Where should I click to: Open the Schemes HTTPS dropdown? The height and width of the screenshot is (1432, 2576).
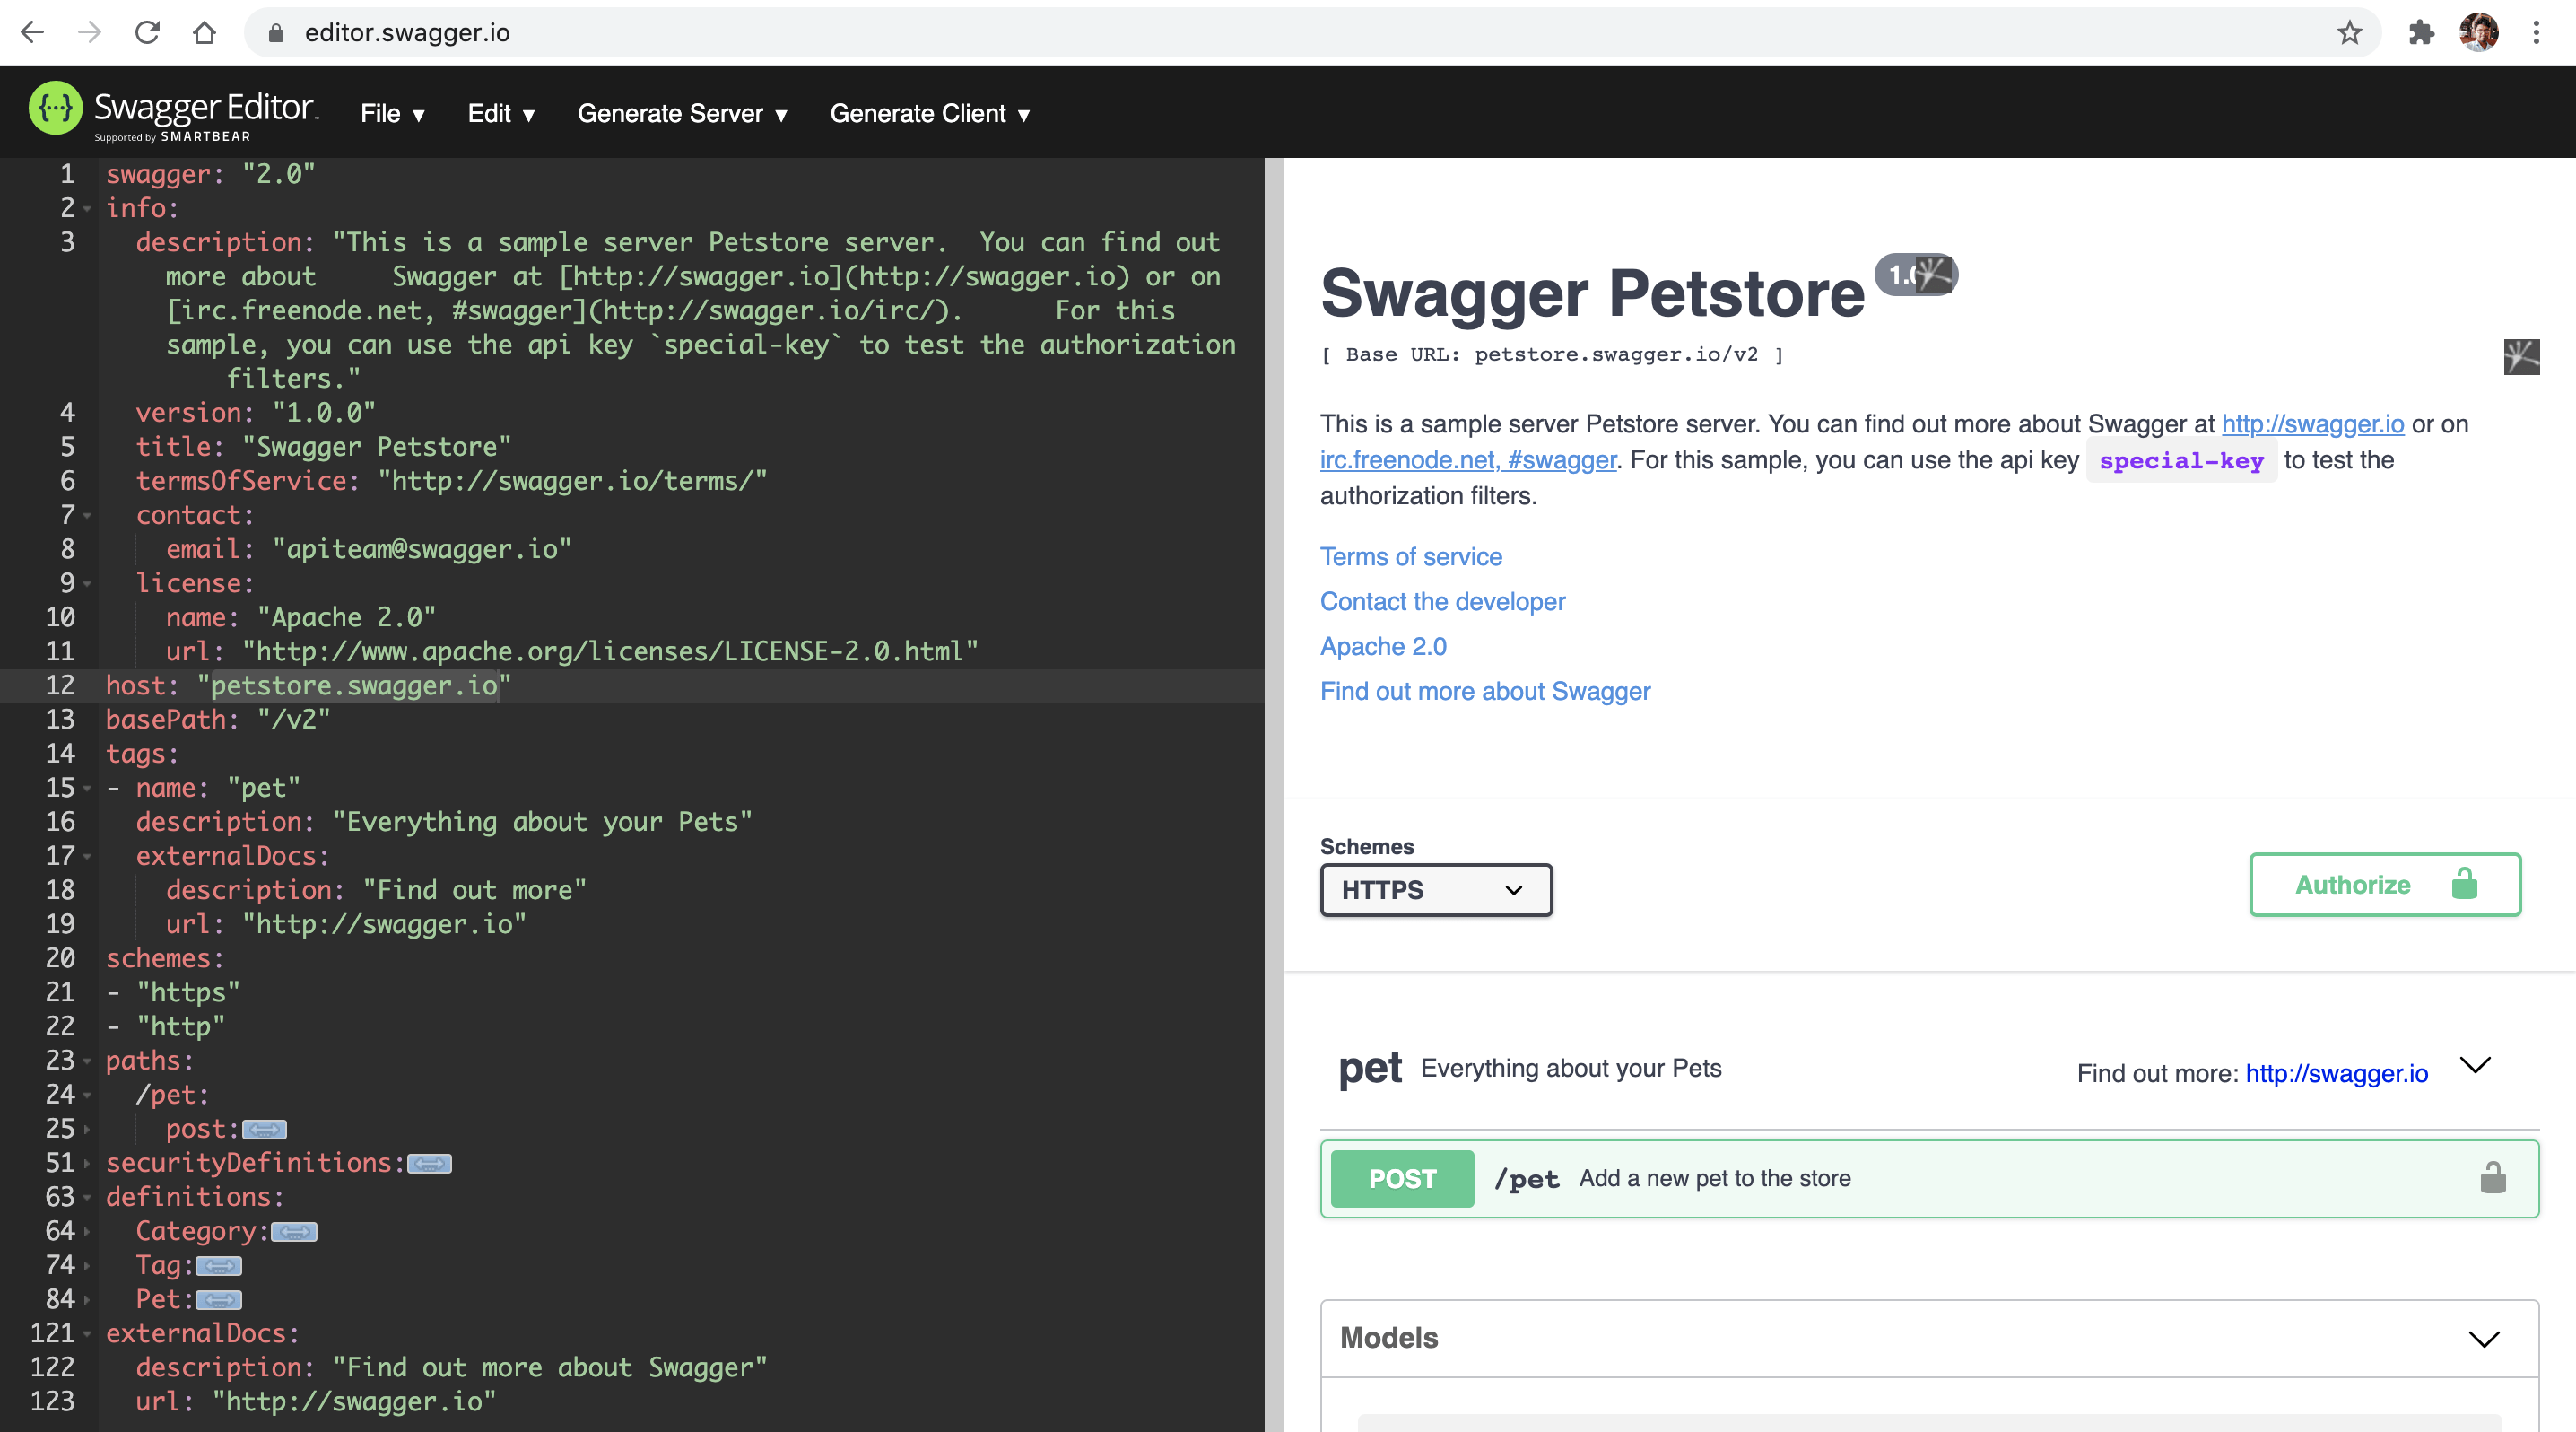1436,889
